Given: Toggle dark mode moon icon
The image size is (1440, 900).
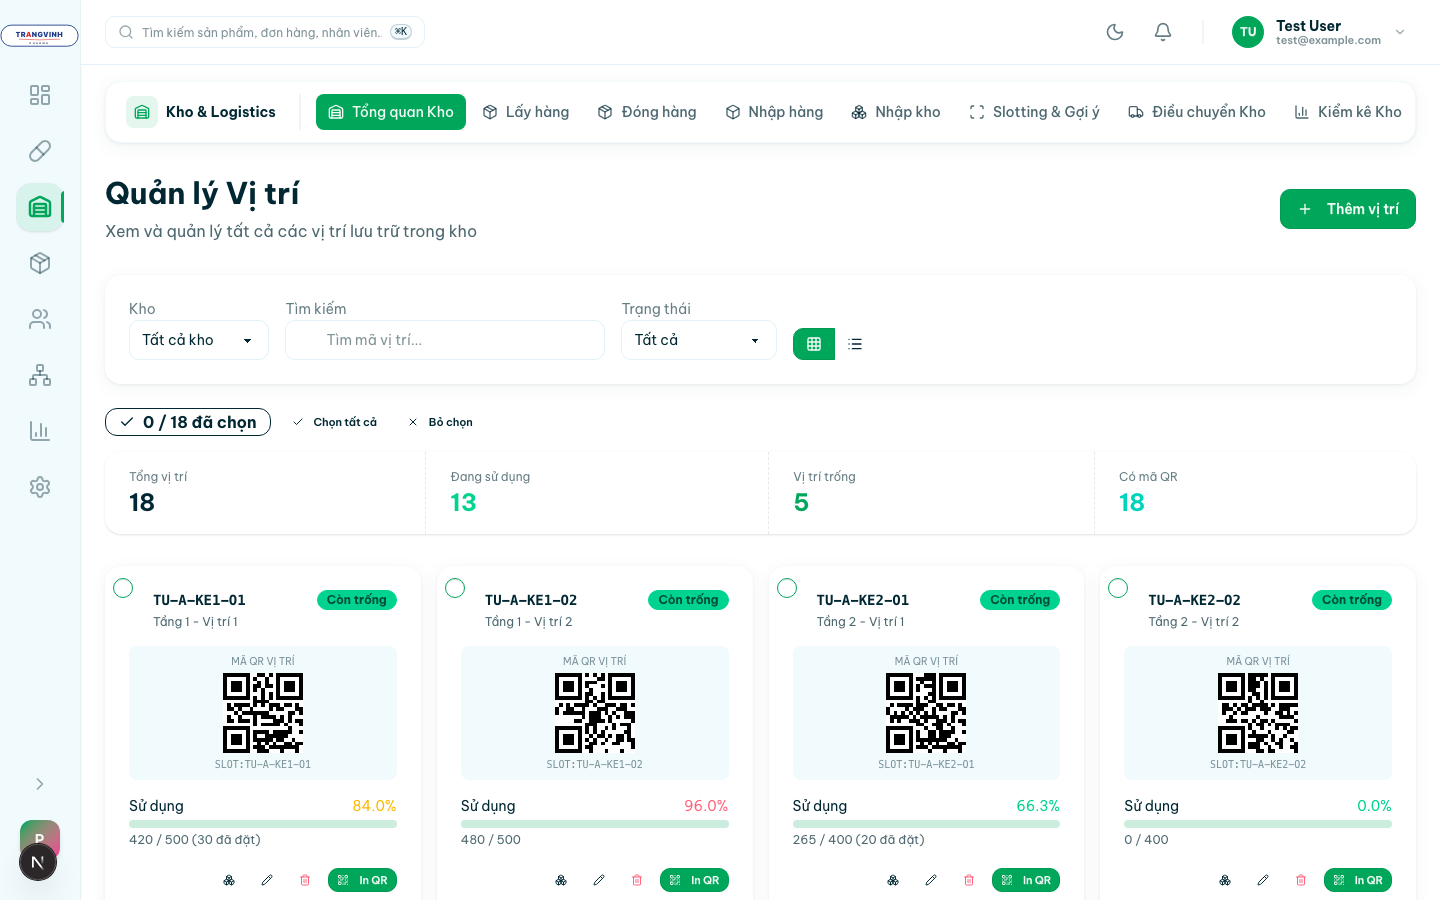Looking at the screenshot, I should 1115,32.
